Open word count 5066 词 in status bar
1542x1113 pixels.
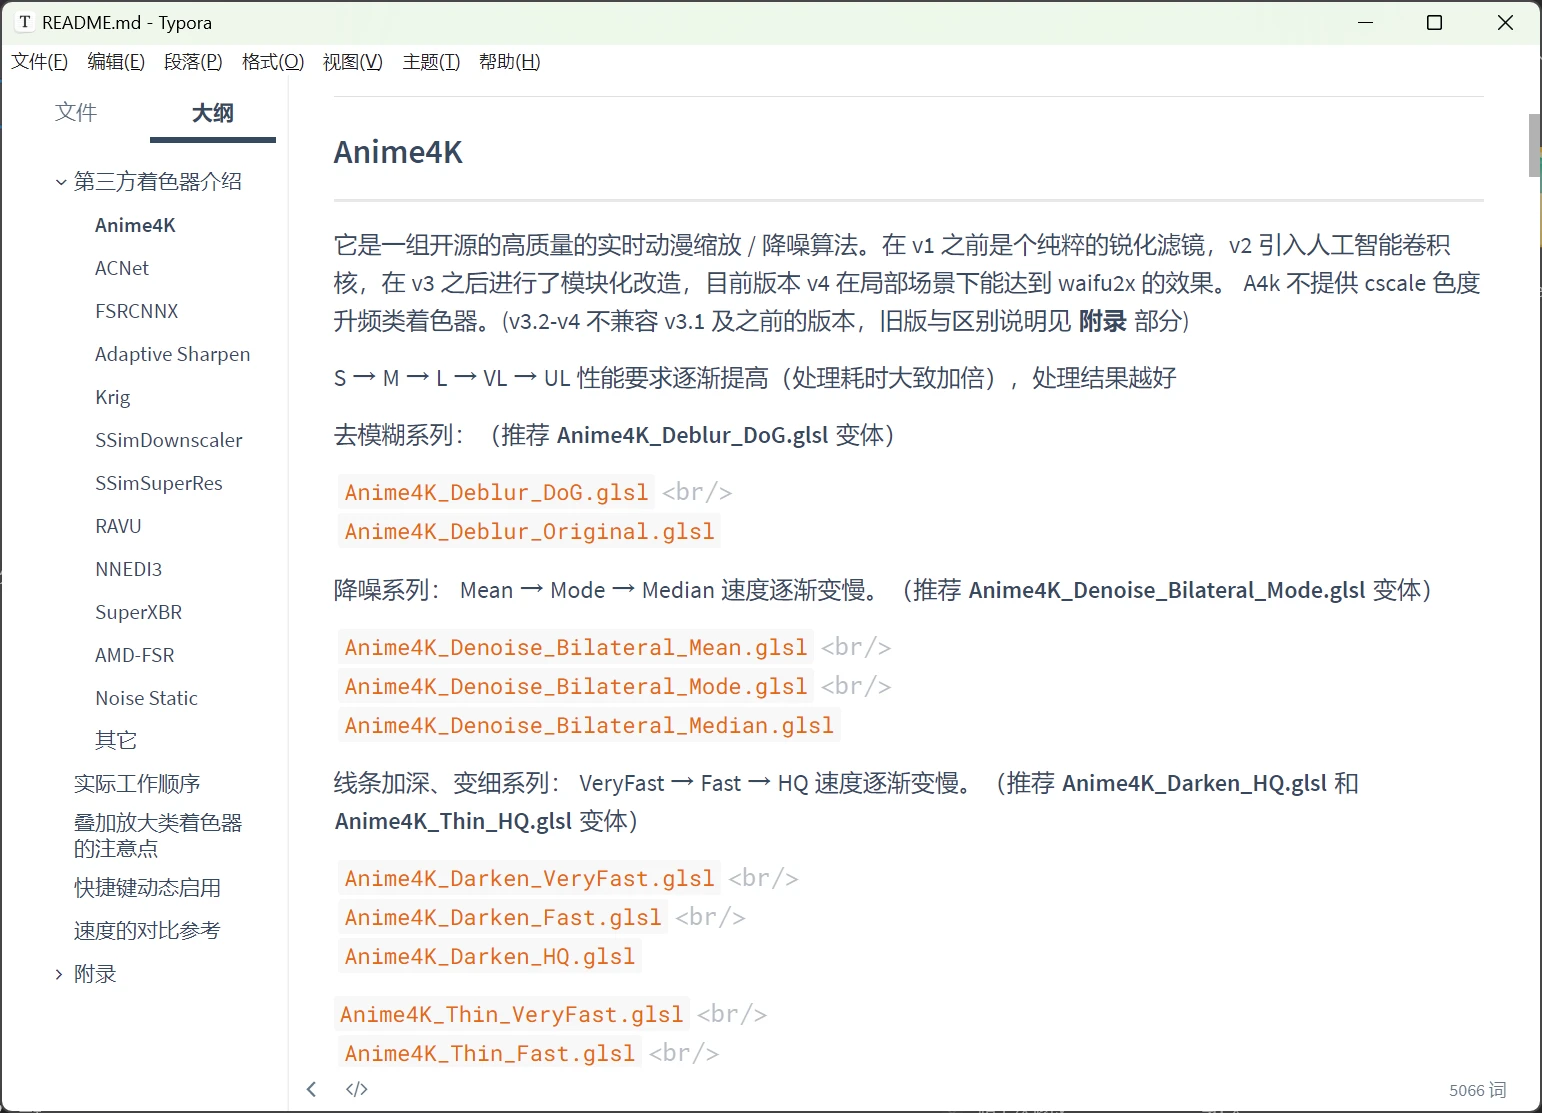tap(1477, 1090)
